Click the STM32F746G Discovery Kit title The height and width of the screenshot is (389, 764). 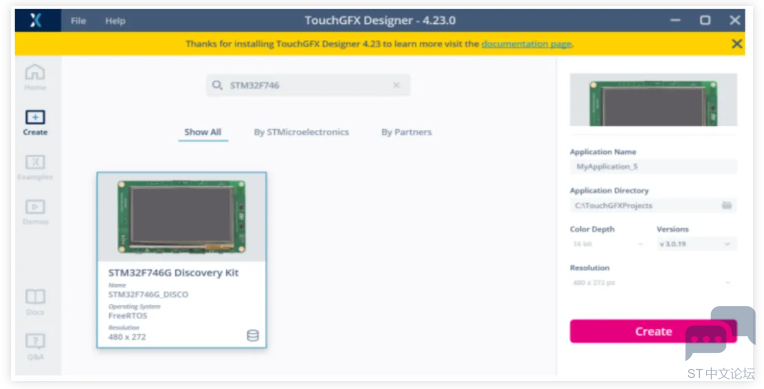click(173, 272)
